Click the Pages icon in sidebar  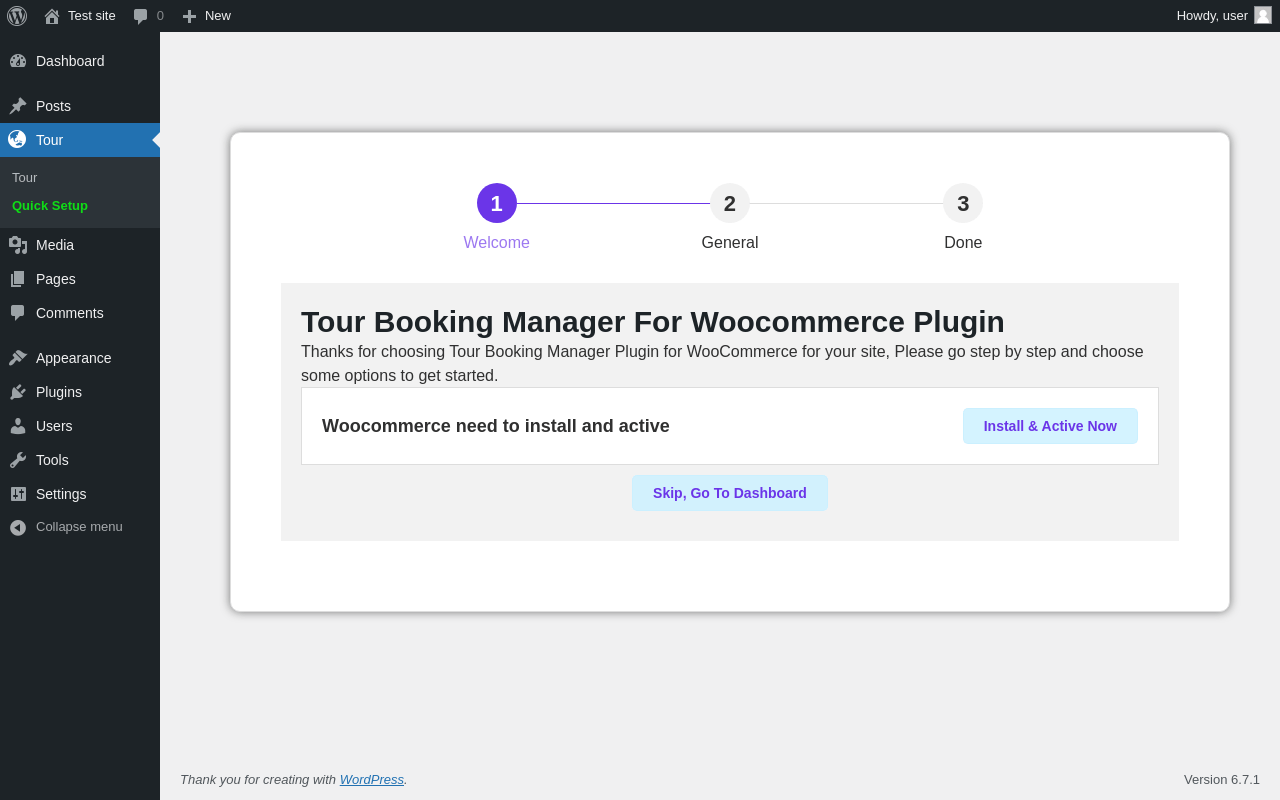tap(18, 279)
